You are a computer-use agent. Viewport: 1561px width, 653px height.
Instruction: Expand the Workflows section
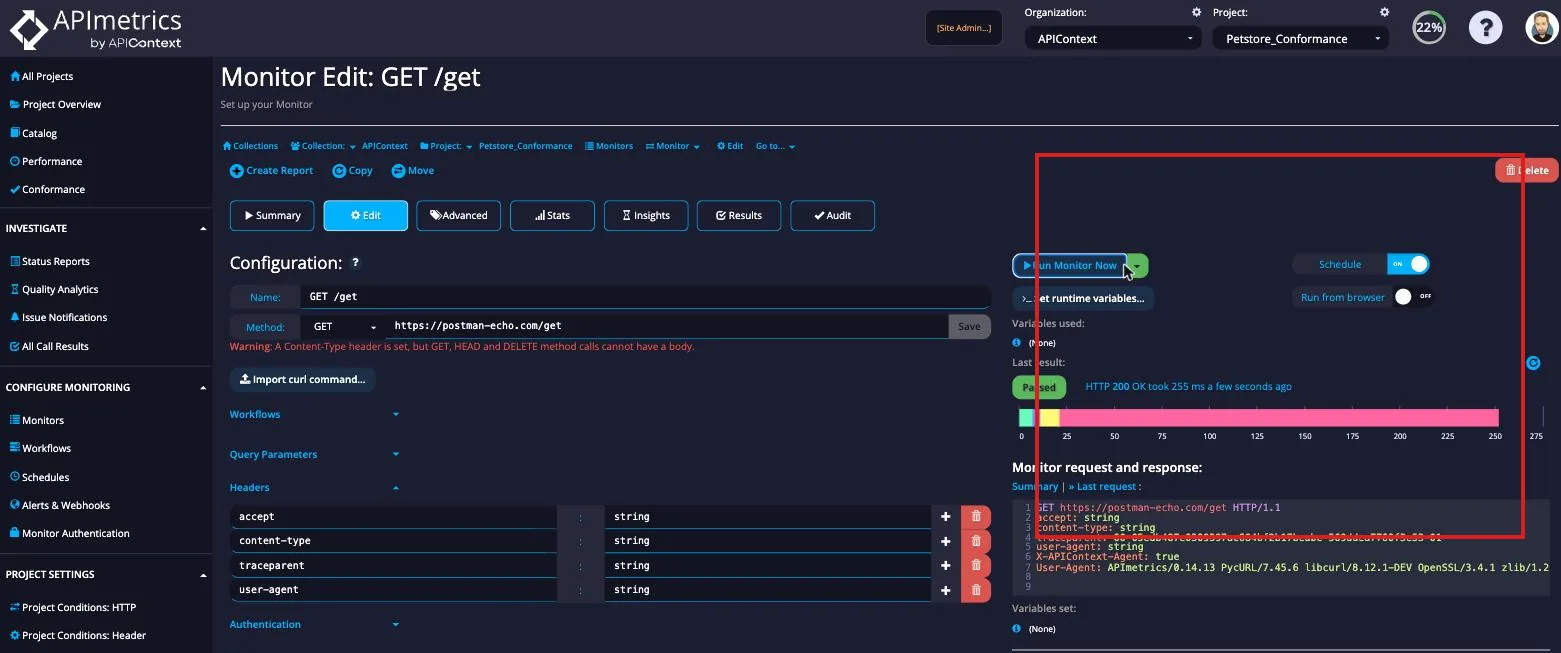[x=314, y=414]
